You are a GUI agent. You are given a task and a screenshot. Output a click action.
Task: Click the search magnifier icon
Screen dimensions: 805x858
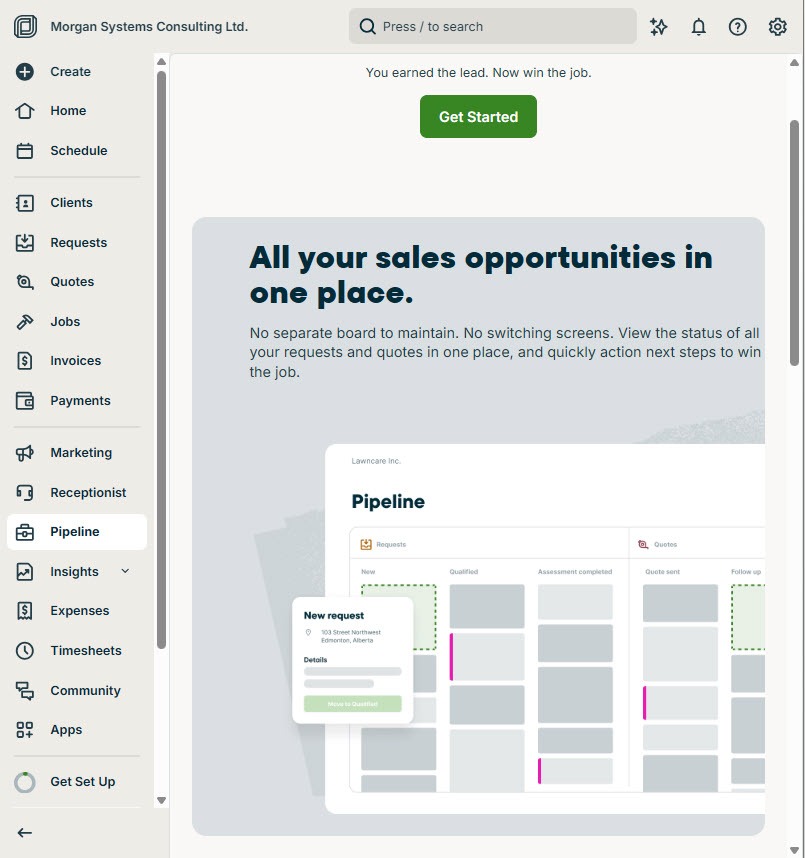[367, 26]
